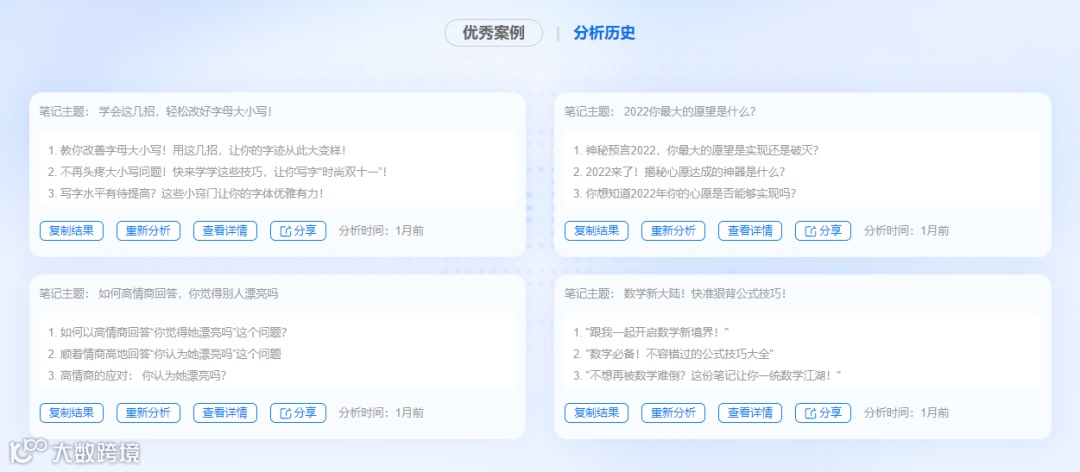Select title 你想知道2022年你的心愿是否能够实现吗

pos(685,194)
